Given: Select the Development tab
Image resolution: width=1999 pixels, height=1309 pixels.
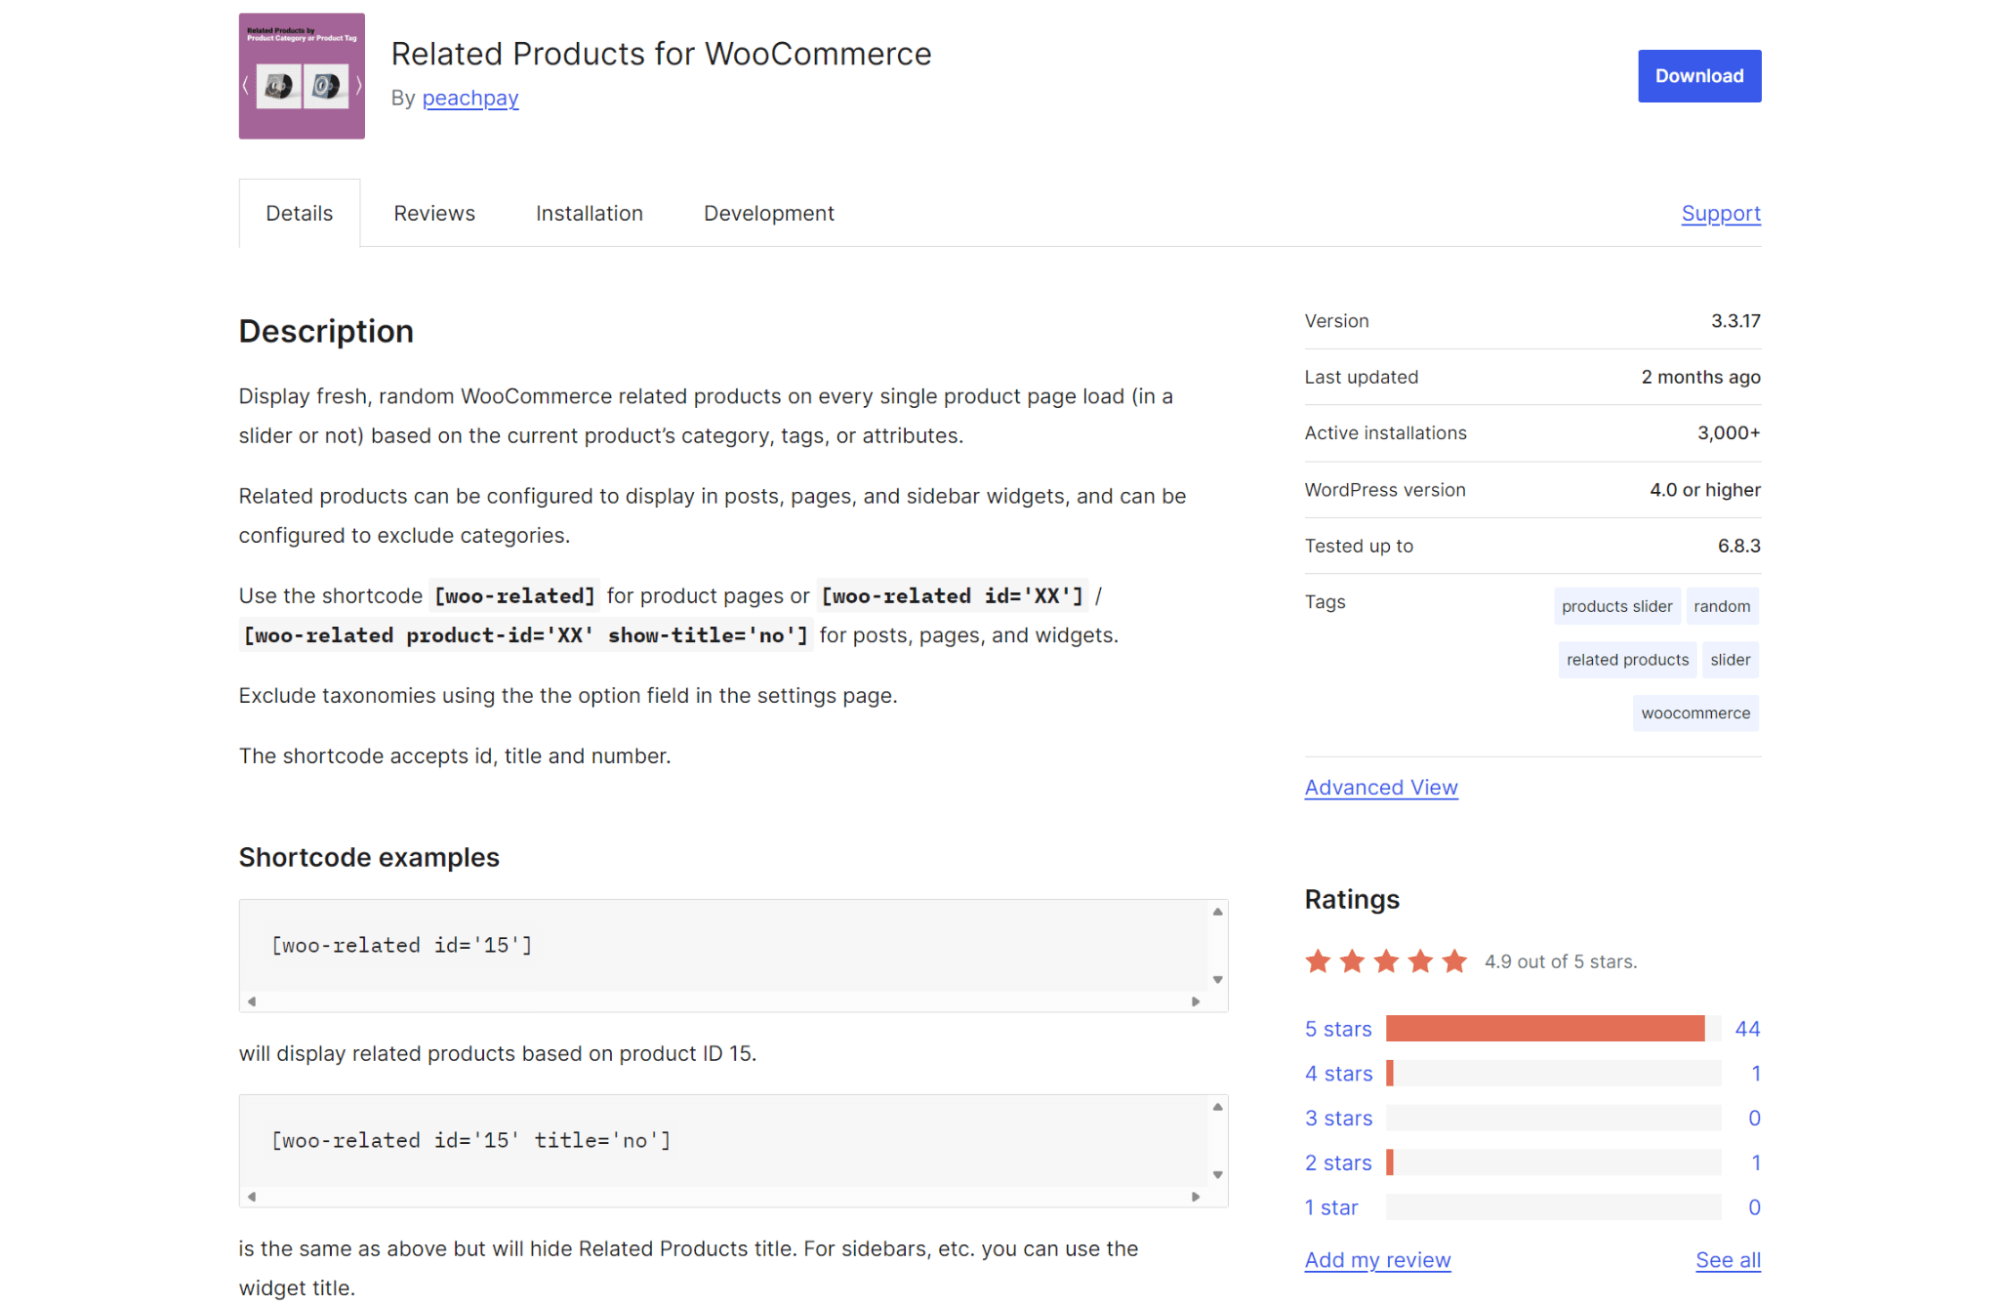Looking at the screenshot, I should pyautogui.click(x=768, y=212).
